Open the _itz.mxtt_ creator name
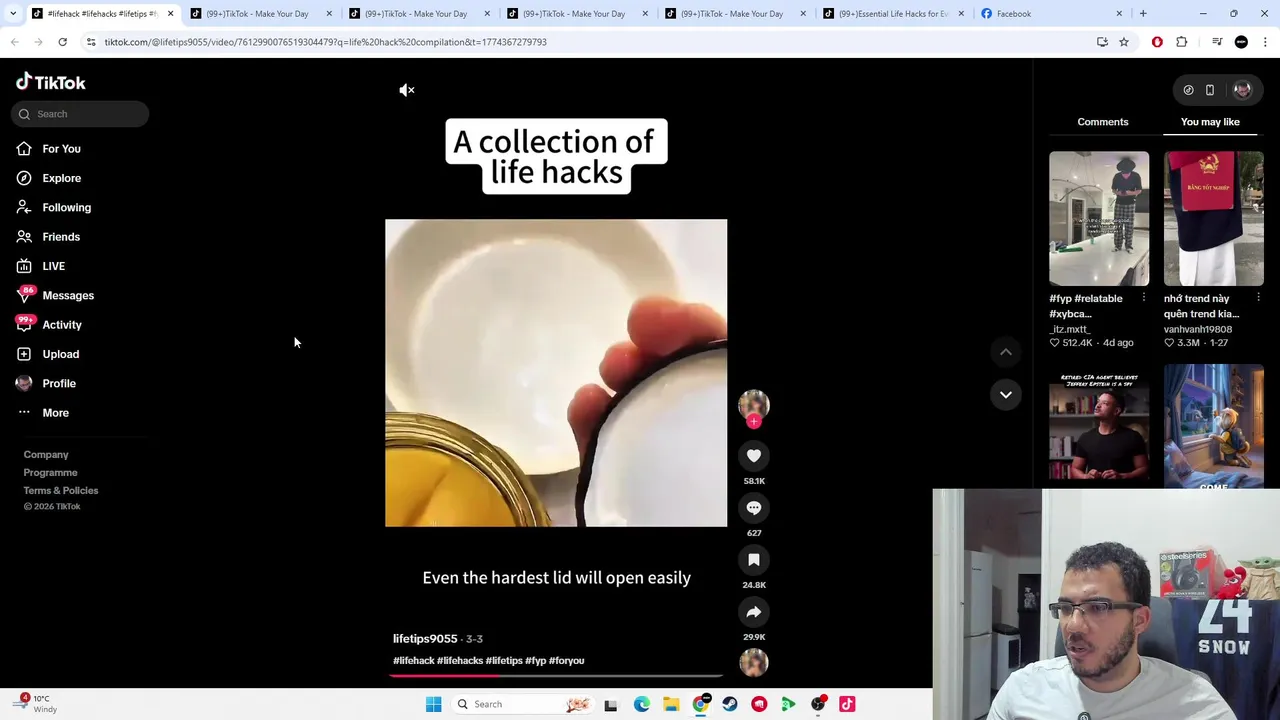The height and width of the screenshot is (720, 1280). coord(1069,329)
